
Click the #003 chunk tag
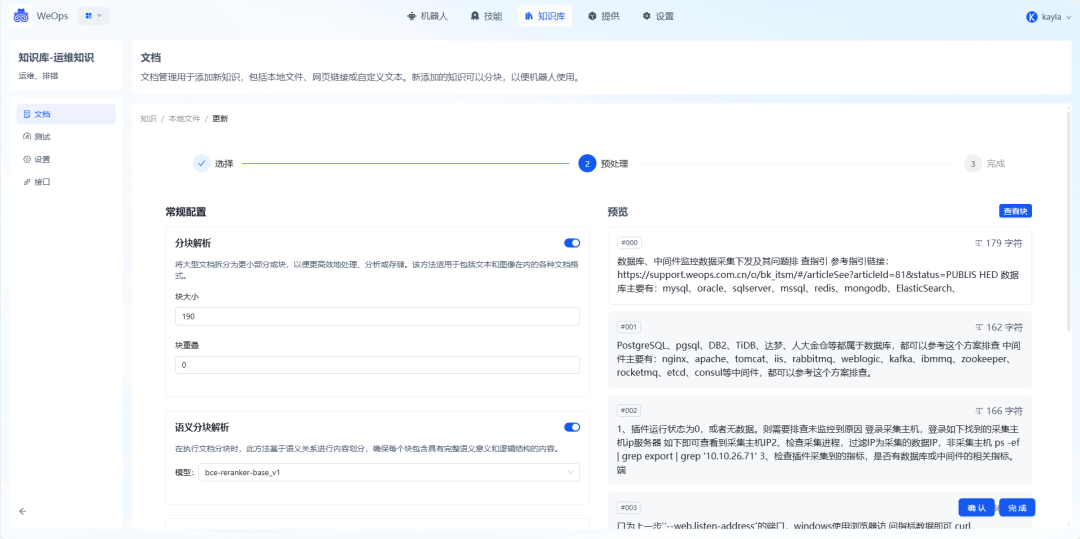click(x=630, y=508)
